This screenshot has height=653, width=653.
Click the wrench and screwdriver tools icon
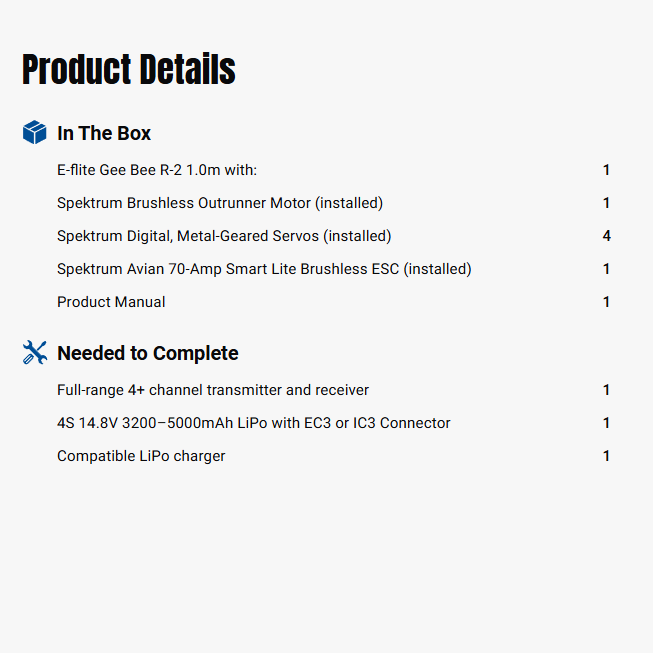coord(34,353)
